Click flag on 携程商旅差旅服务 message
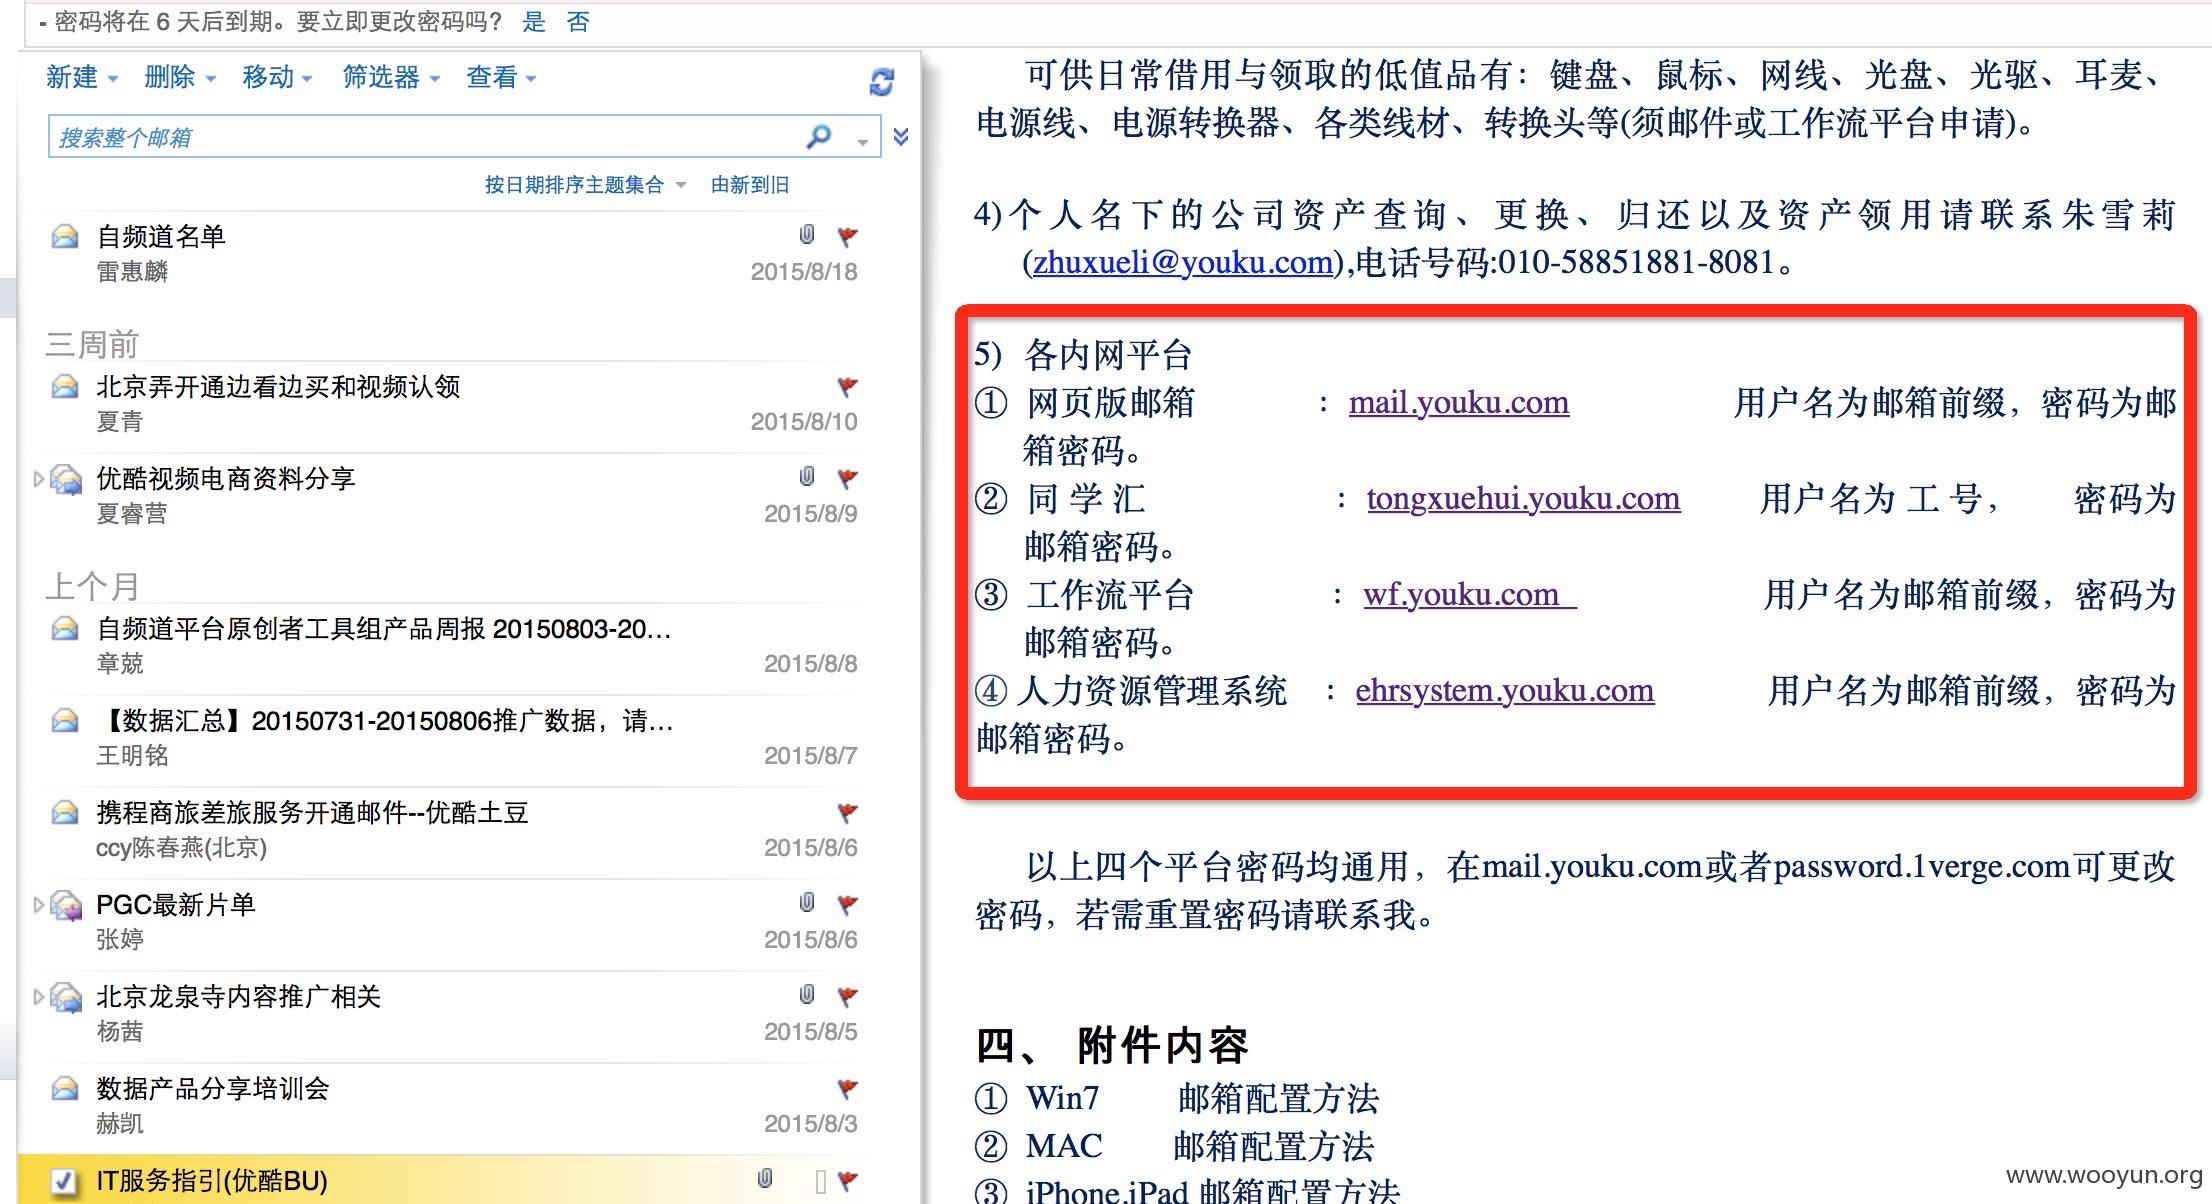Viewport: 2212px width, 1204px height. (847, 812)
